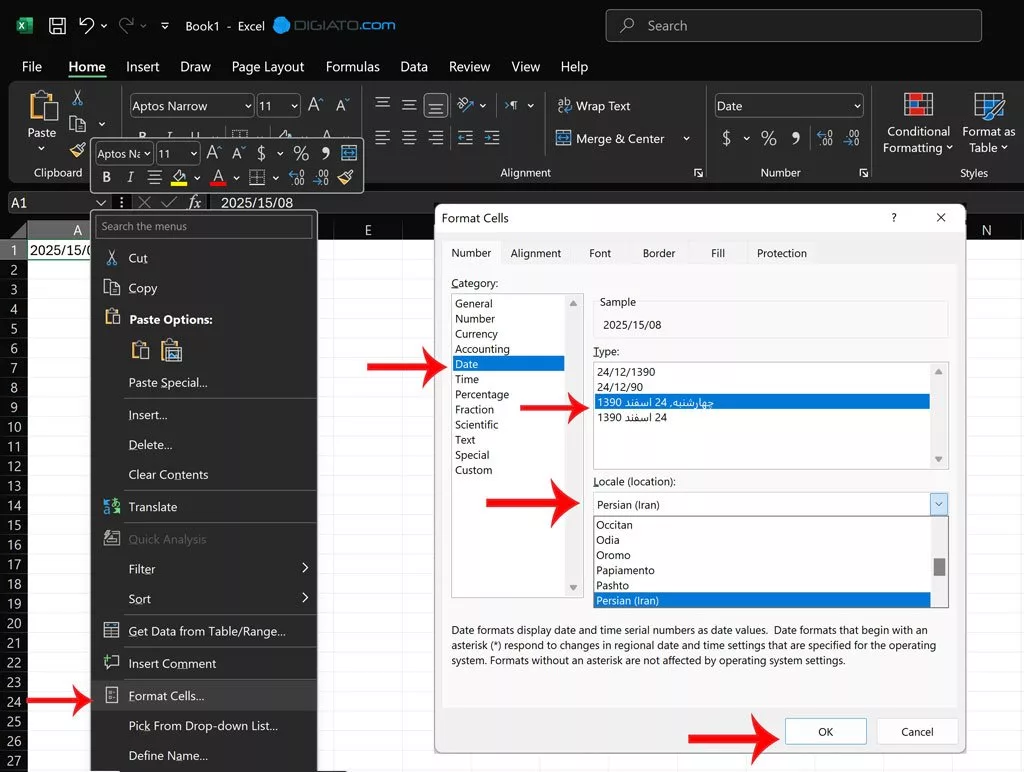This screenshot has width=1024, height=772.
Task: Click the help question mark in Format Cells
Action: coord(894,217)
